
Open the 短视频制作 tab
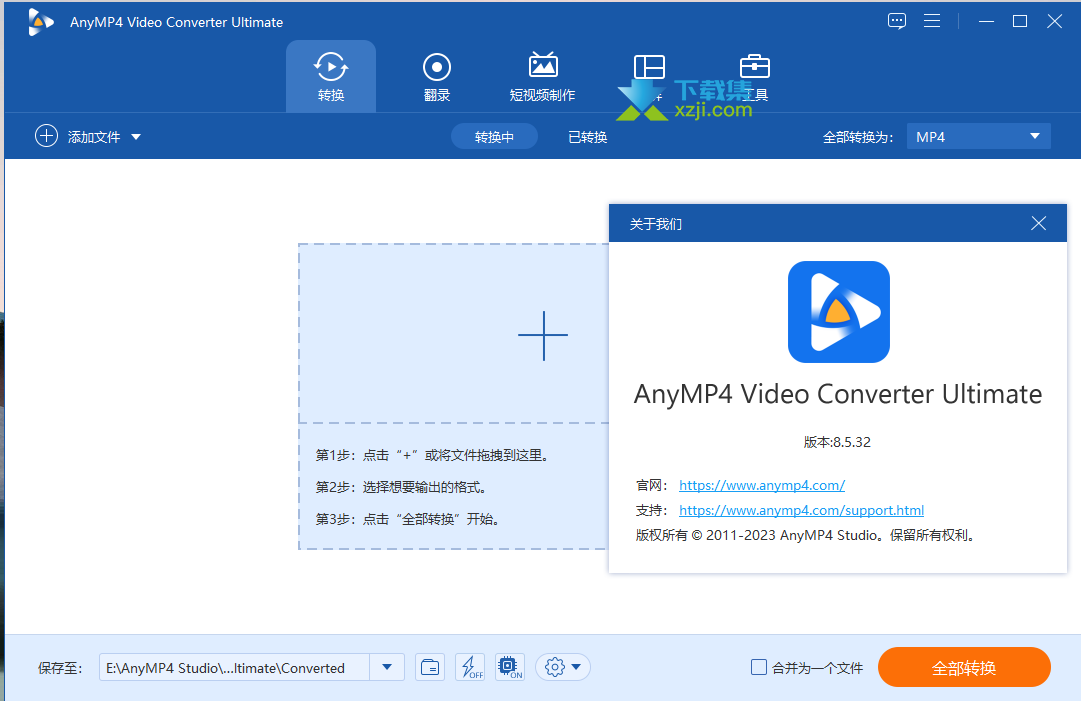pyautogui.click(x=543, y=77)
